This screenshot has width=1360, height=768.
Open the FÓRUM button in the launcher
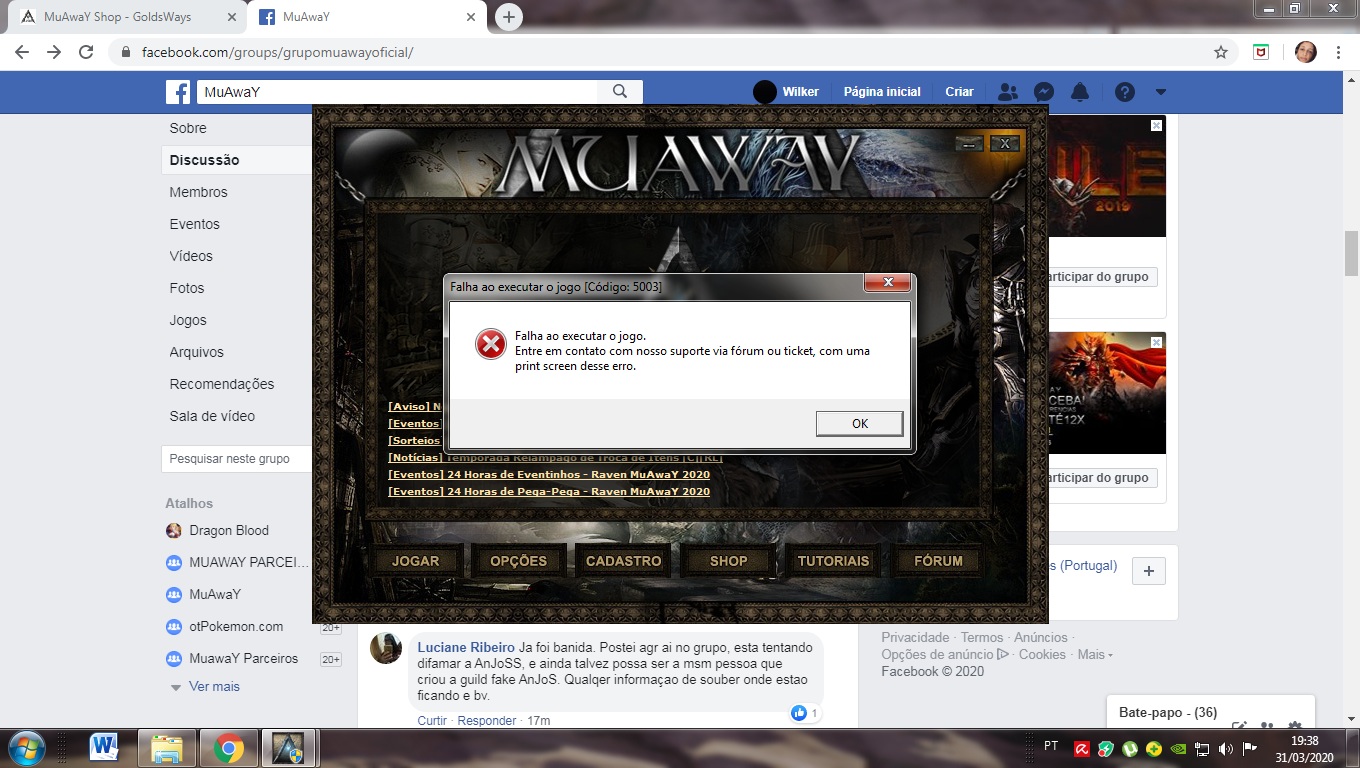click(x=938, y=561)
